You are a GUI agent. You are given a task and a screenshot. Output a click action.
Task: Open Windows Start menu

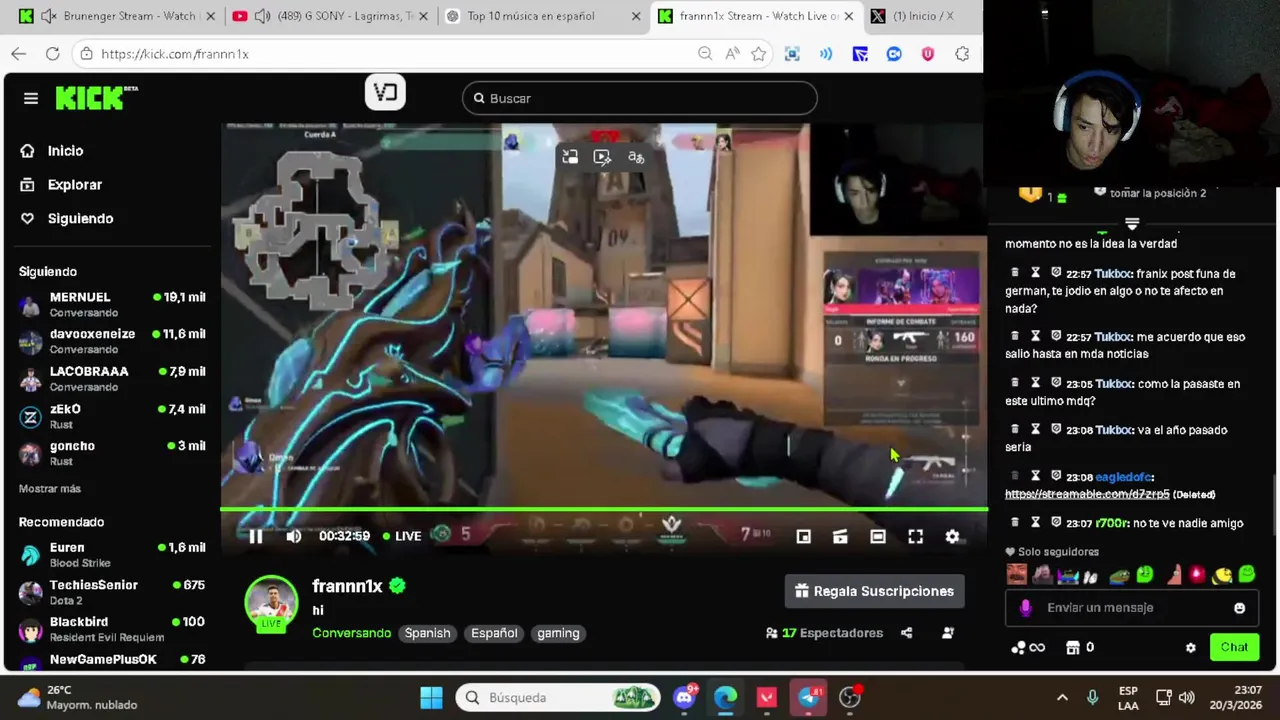431,698
